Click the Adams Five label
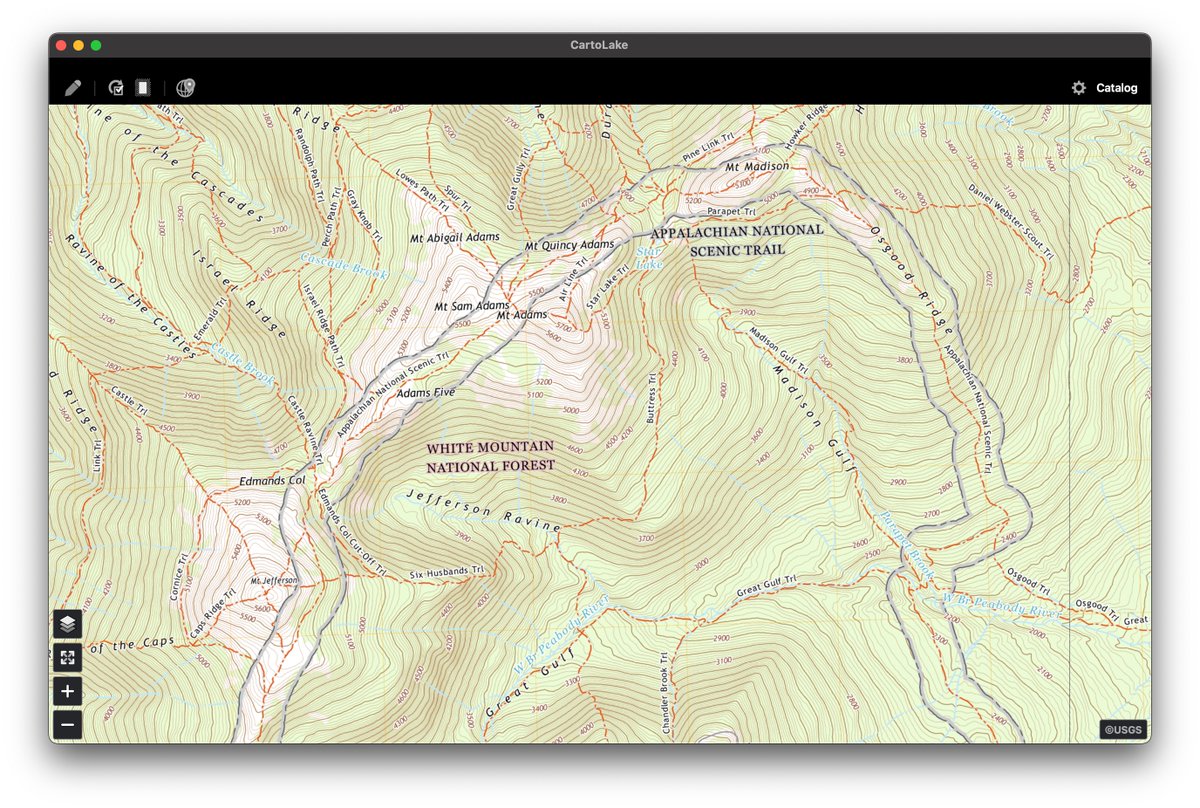Image resolution: width=1200 pixels, height=808 pixels. coord(425,394)
